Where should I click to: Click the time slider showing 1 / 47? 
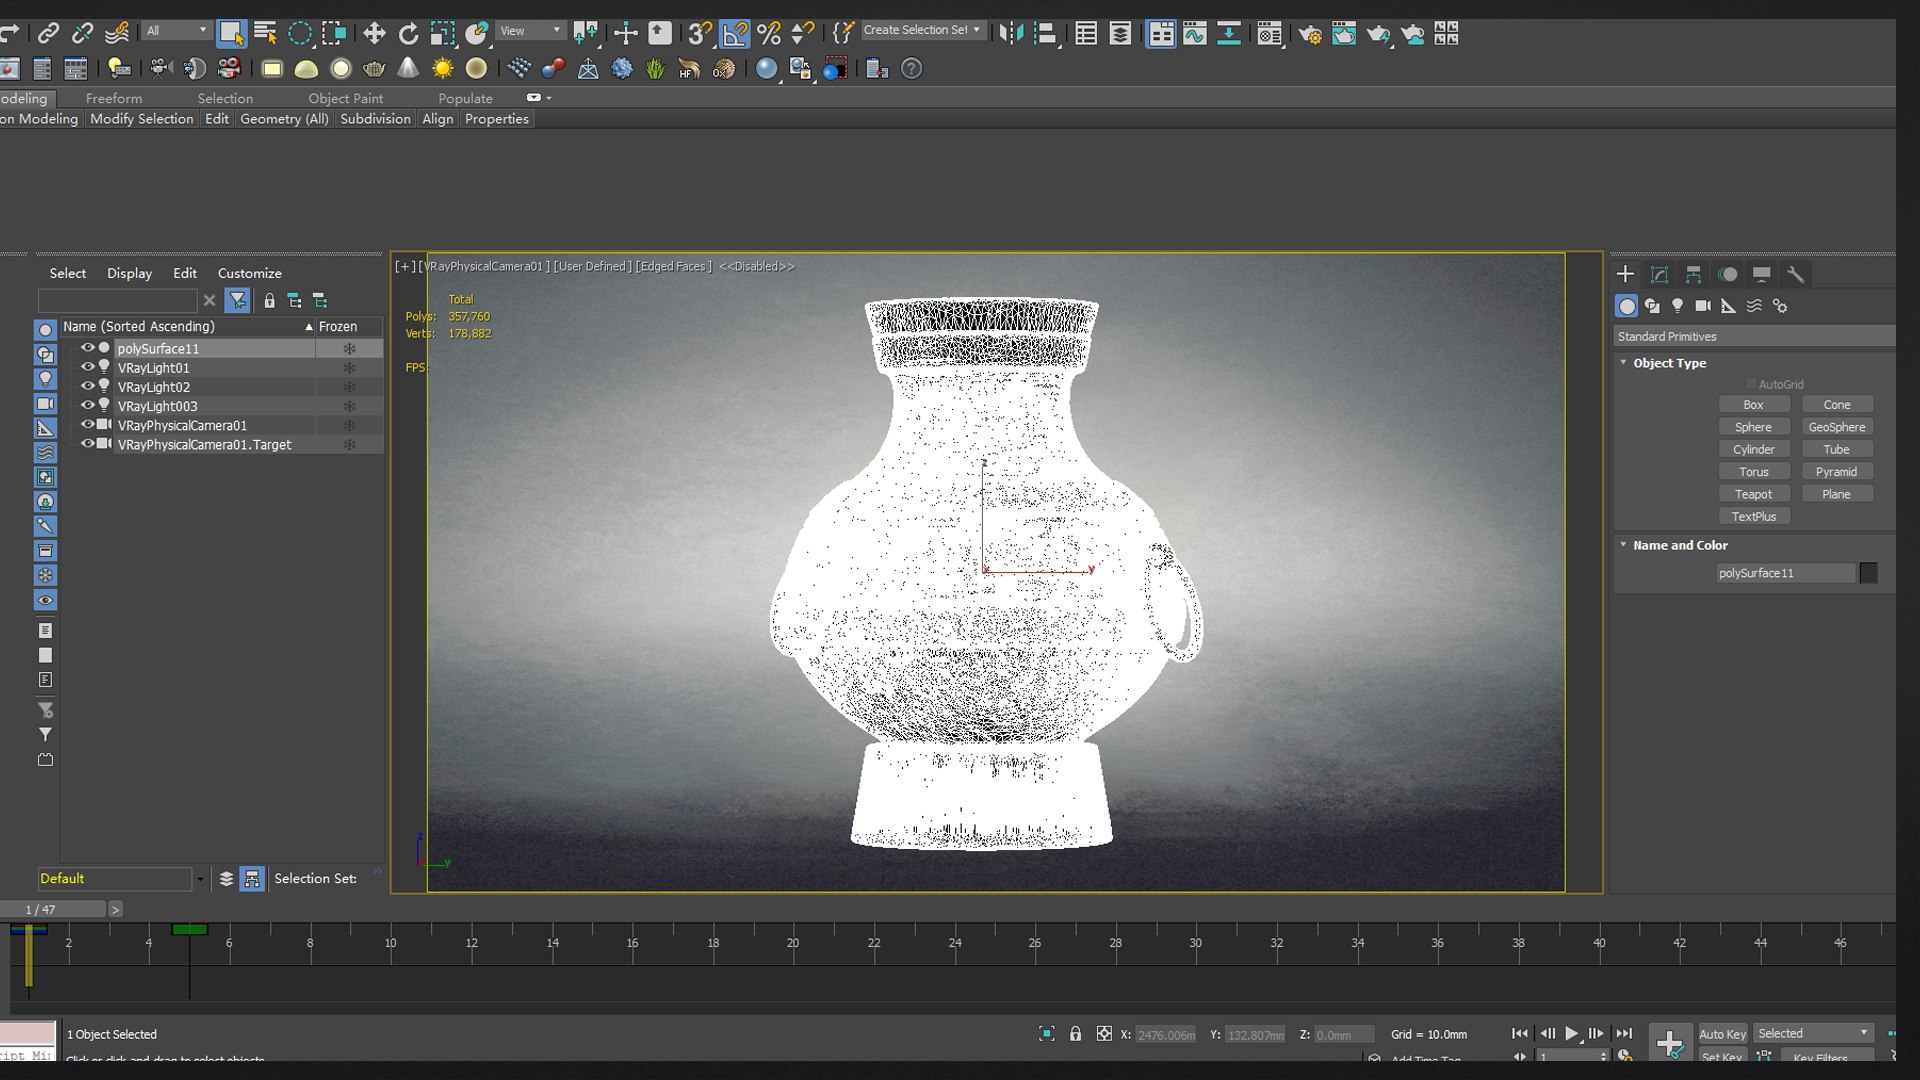[53, 909]
